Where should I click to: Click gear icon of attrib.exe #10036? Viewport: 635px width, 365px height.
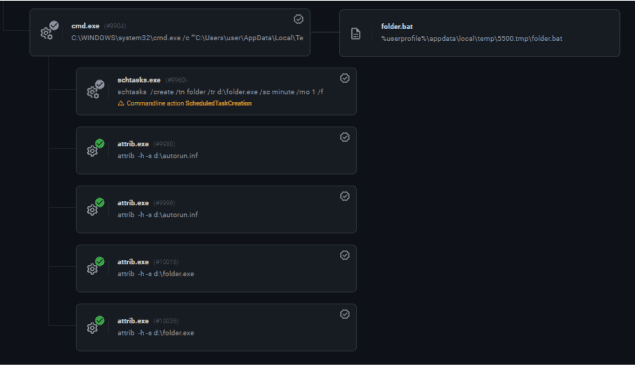(x=93, y=327)
